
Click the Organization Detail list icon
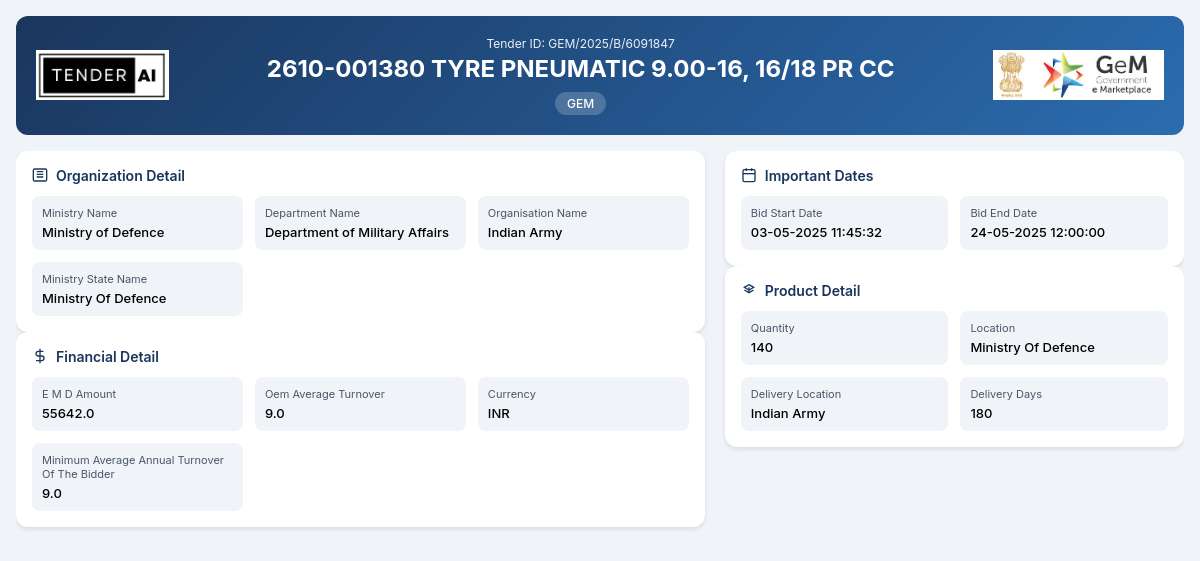(40, 175)
